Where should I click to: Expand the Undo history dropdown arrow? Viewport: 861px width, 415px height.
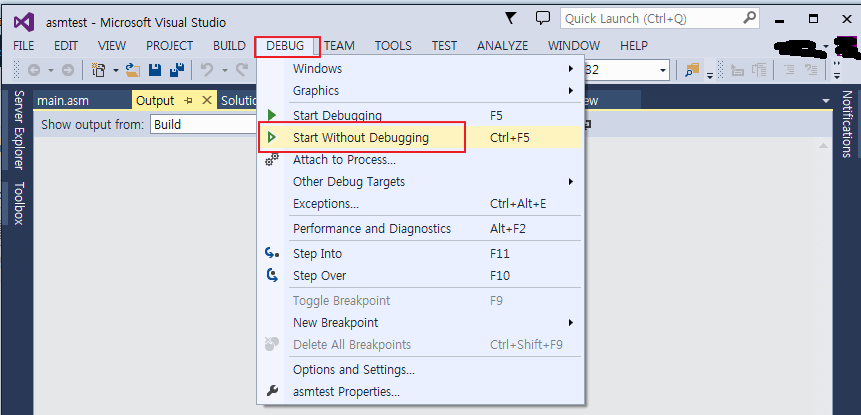pyautogui.click(x=225, y=70)
